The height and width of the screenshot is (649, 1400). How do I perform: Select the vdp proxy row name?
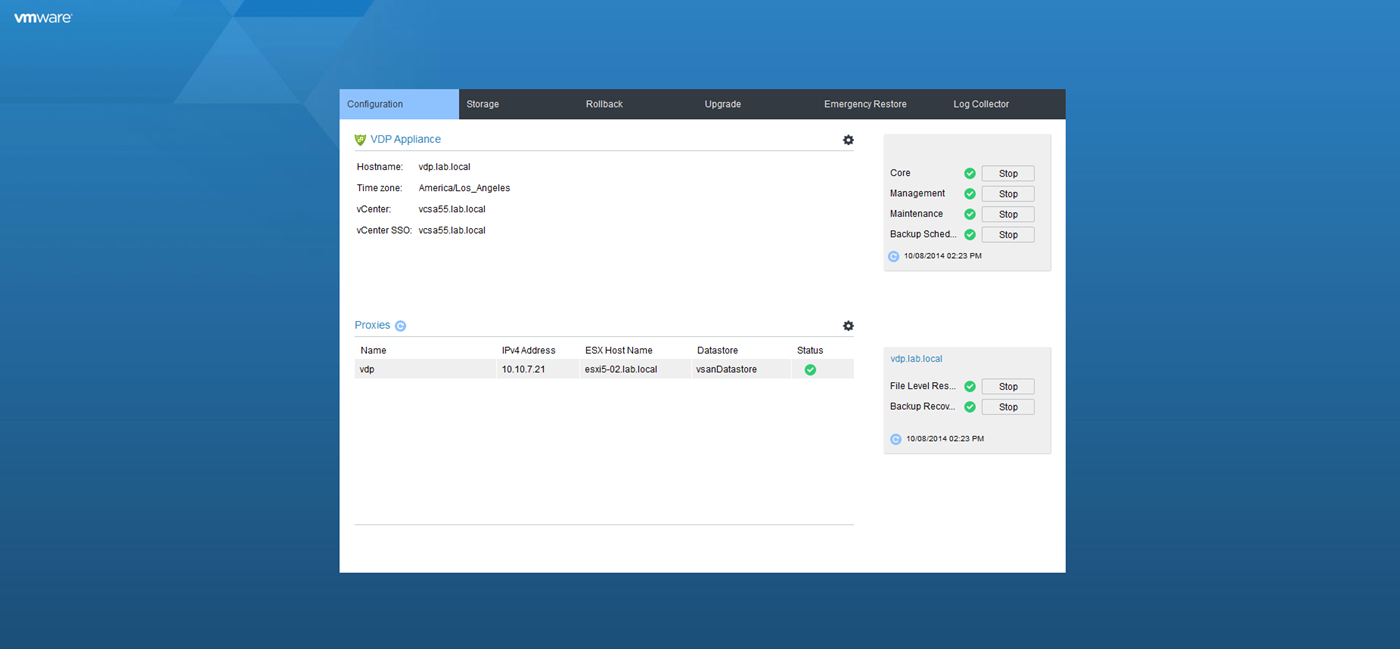(367, 370)
